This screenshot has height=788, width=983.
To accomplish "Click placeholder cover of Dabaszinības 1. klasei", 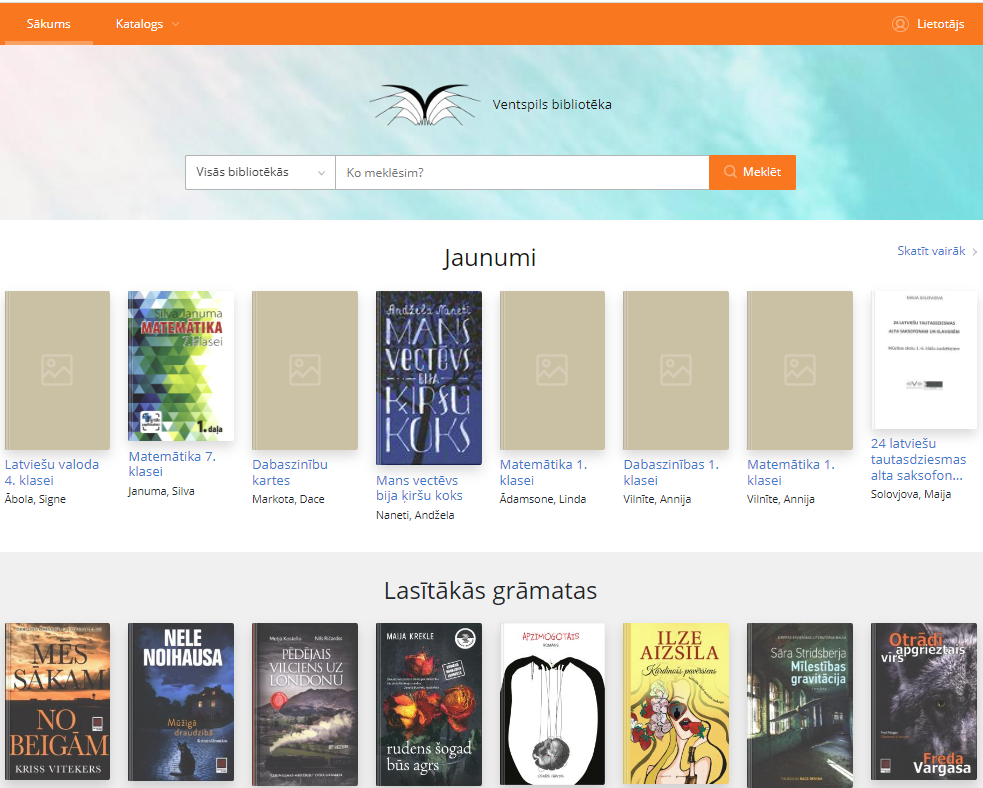I will click(x=676, y=370).
